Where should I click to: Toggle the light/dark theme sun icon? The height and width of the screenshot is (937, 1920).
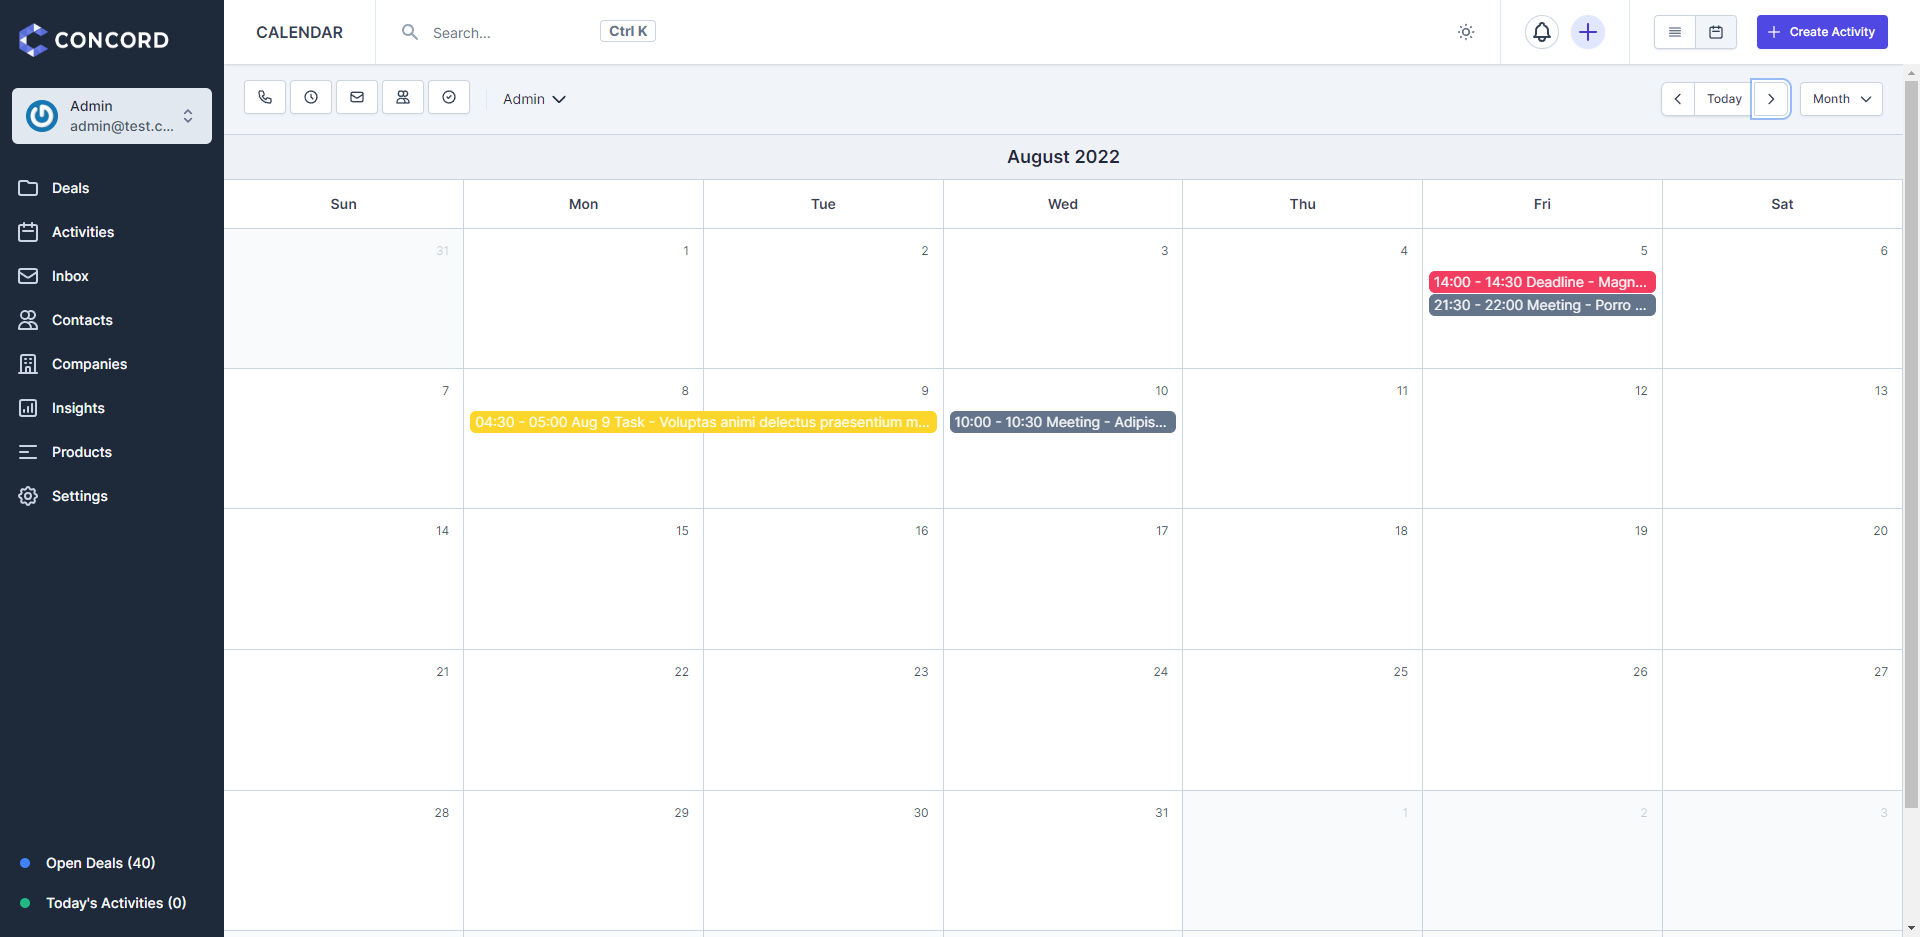(x=1466, y=32)
